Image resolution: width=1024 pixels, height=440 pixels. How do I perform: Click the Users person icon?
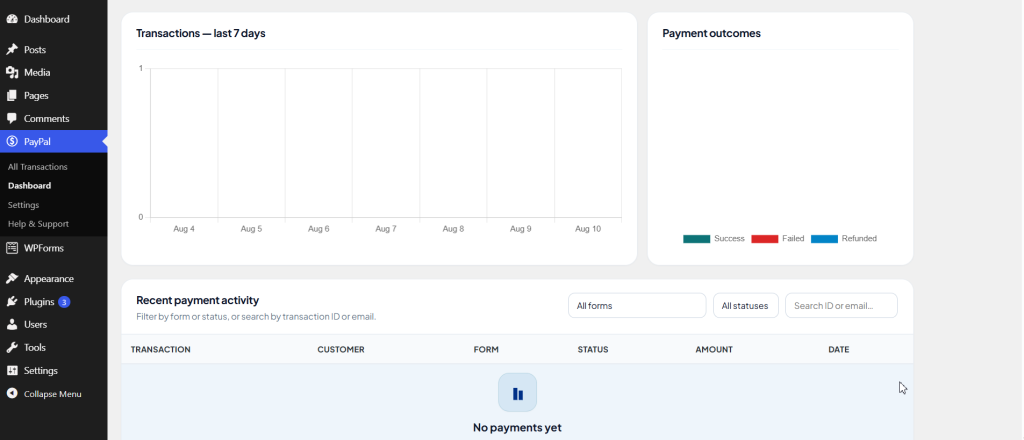12,324
